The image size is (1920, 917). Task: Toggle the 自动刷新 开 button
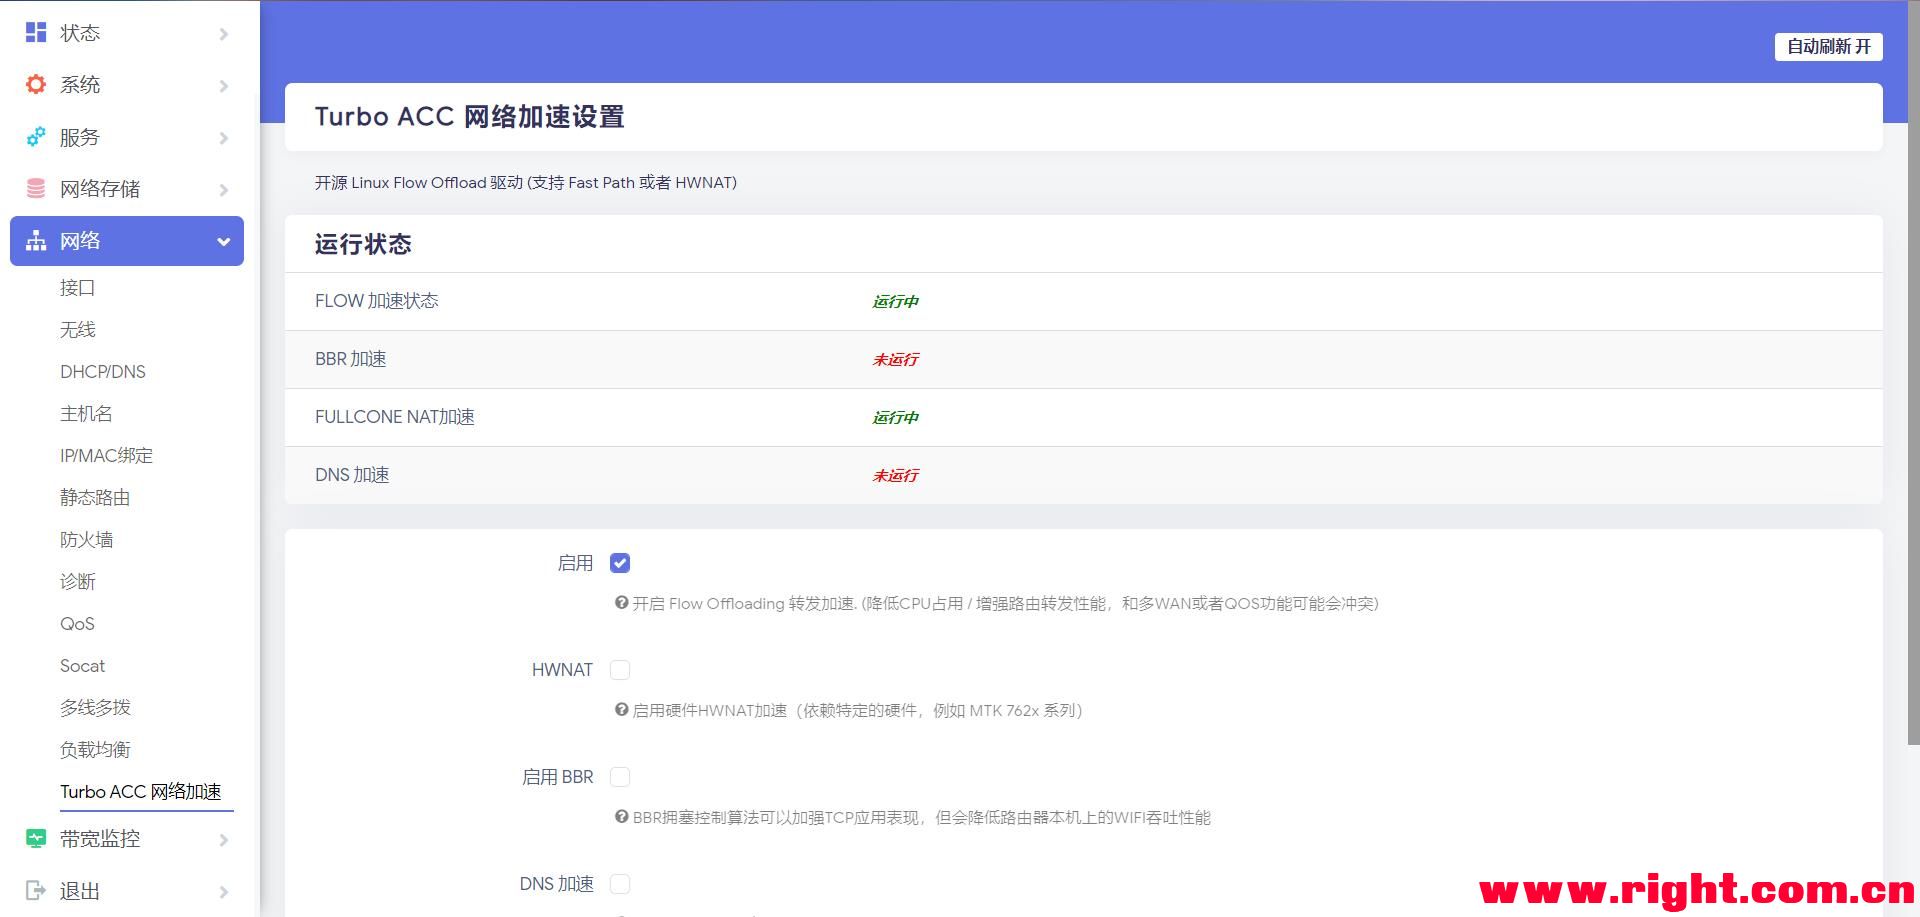click(1828, 47)
